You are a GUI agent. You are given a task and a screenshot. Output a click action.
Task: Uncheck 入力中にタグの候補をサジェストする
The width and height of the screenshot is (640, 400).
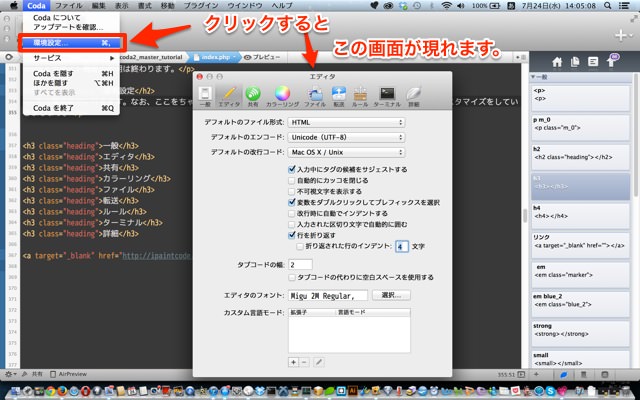point(291,169)
